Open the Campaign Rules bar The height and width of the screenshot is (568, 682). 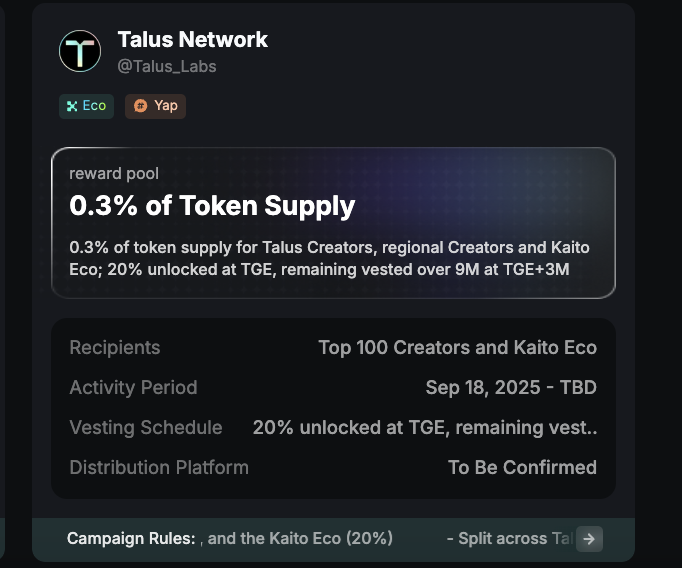coord(300,539)
